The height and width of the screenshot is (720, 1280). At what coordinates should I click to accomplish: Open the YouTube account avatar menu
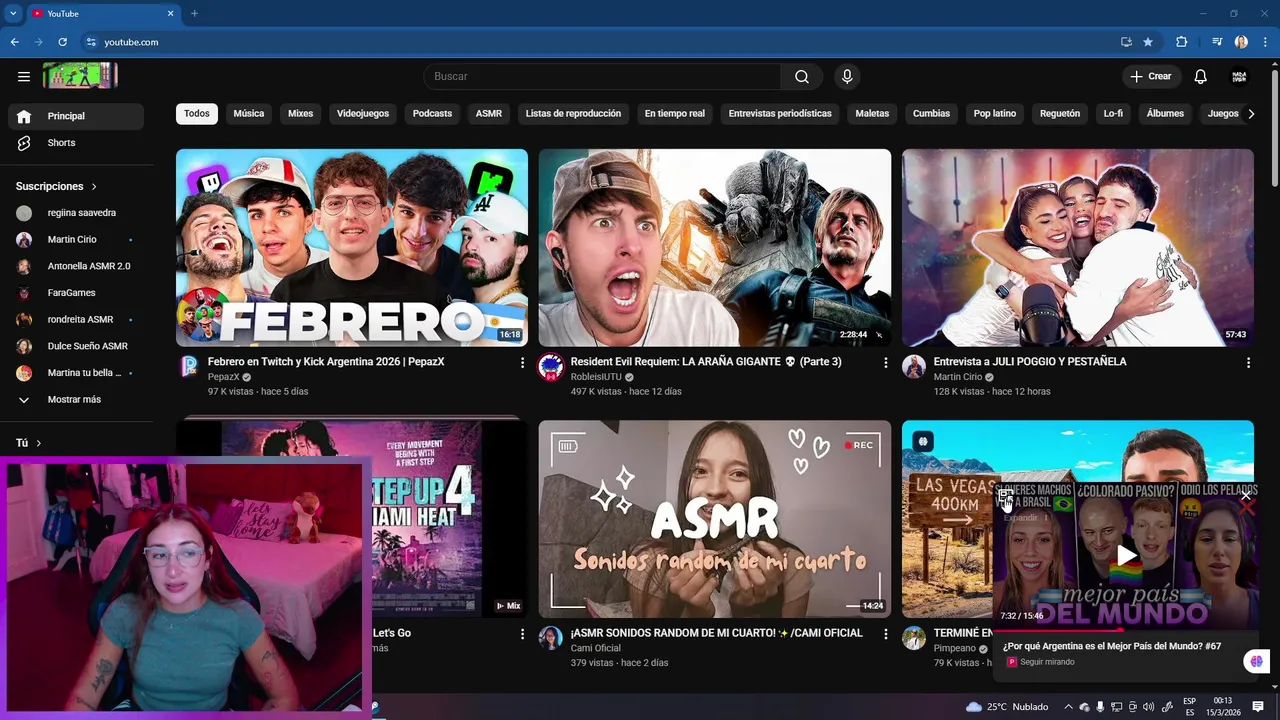pyautogui.click(x=1239, y=77)
